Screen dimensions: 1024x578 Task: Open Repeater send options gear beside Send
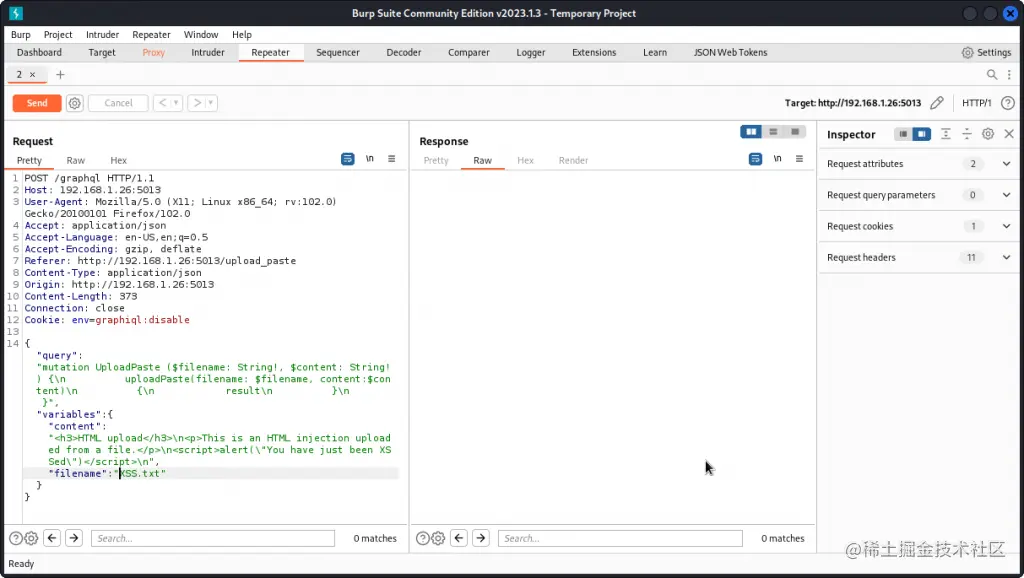[74, 103]
